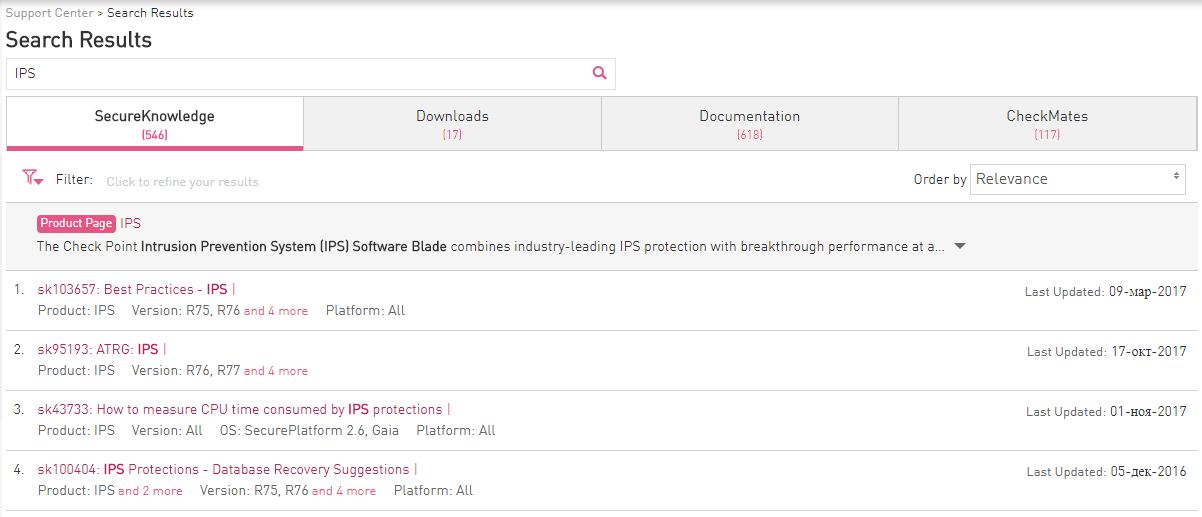Open sk95193 ATRG: IPS article
1202x517 pixels.
(x=98, y=350)
